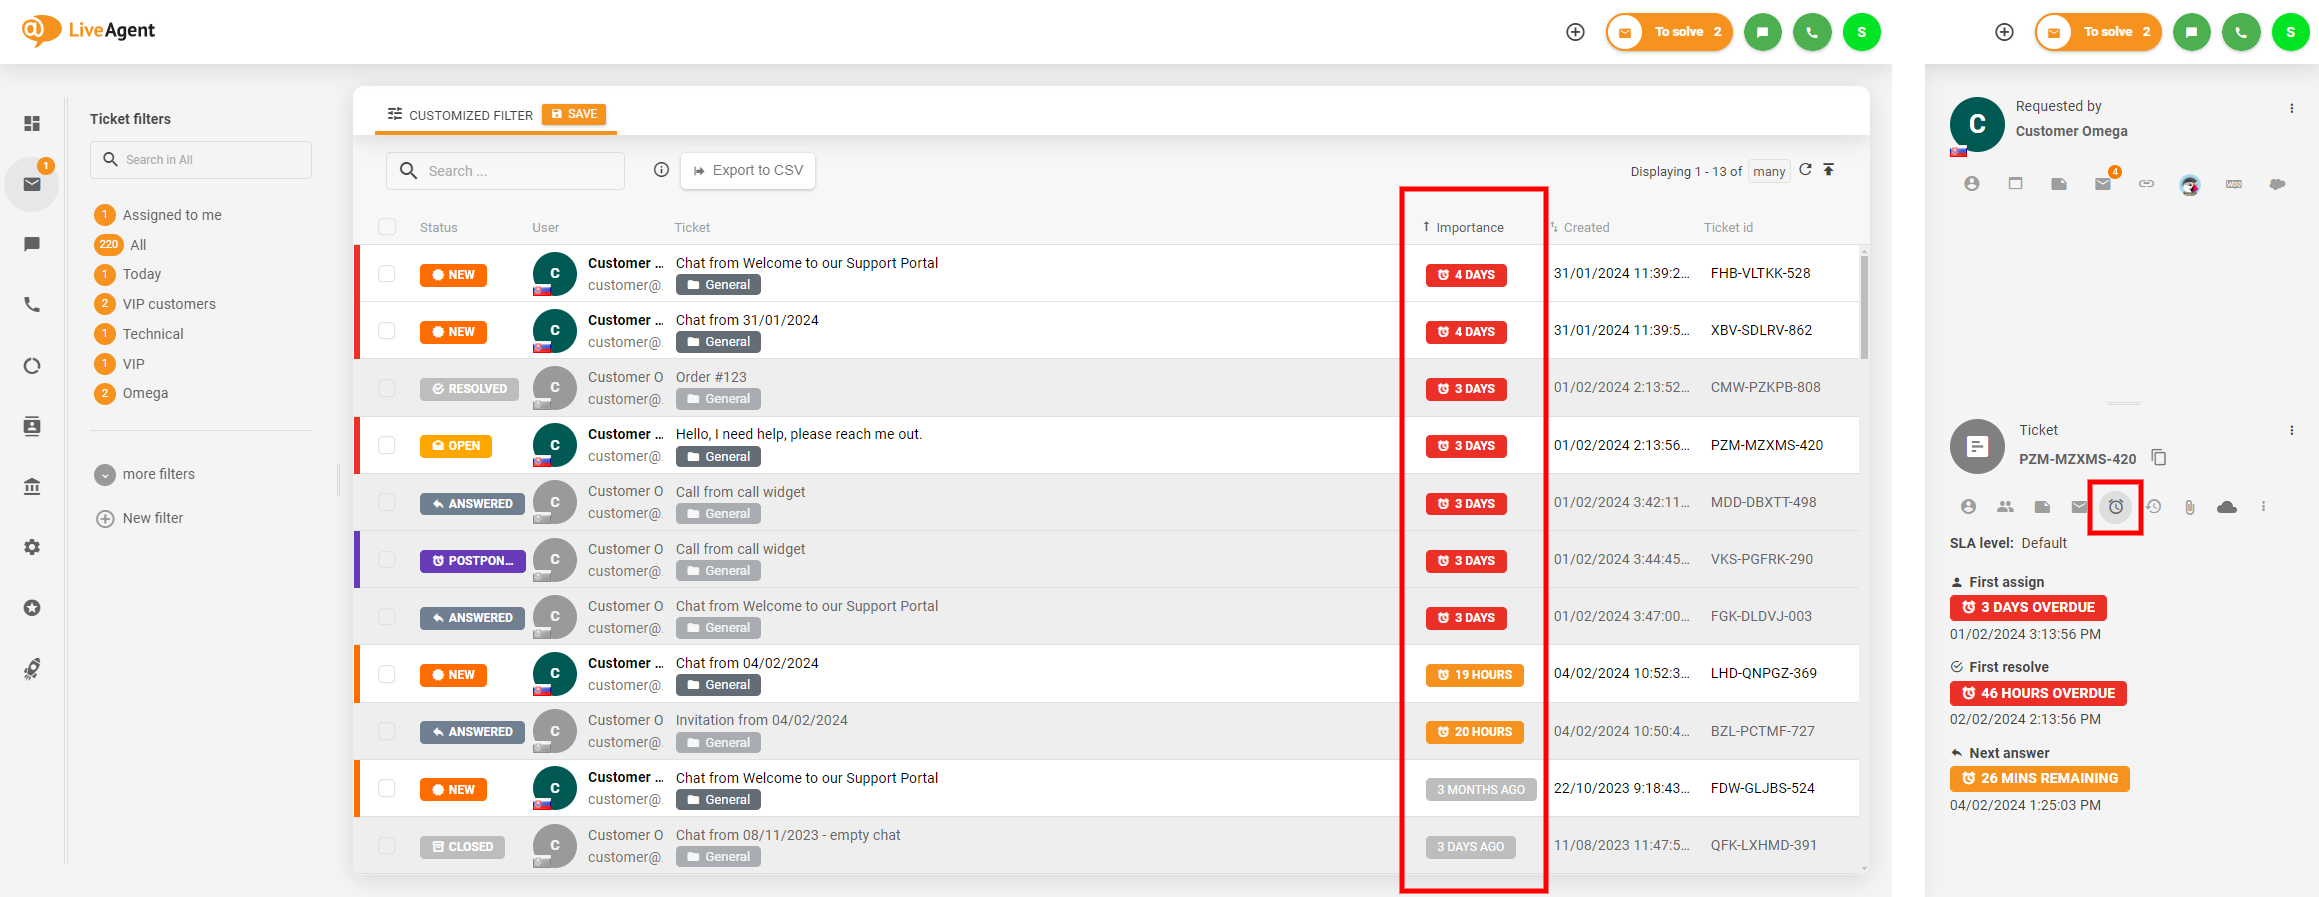Click the copy ticket ID icon
Viewport: 2319px width, 897px height.
[x=2159, y=458]
